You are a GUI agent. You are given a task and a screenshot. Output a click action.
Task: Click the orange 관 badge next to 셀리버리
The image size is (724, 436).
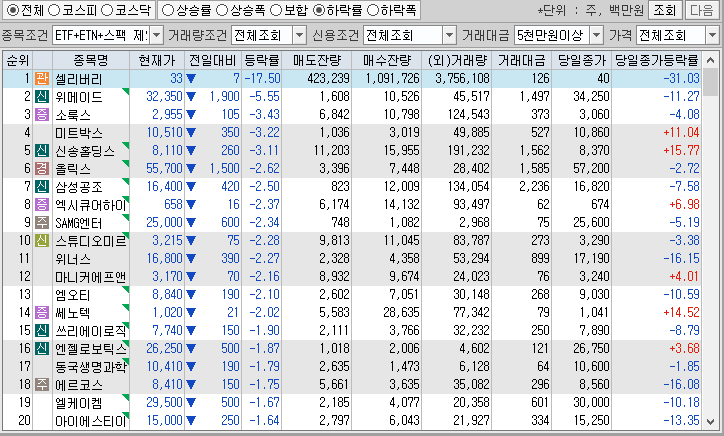point(42,79)
